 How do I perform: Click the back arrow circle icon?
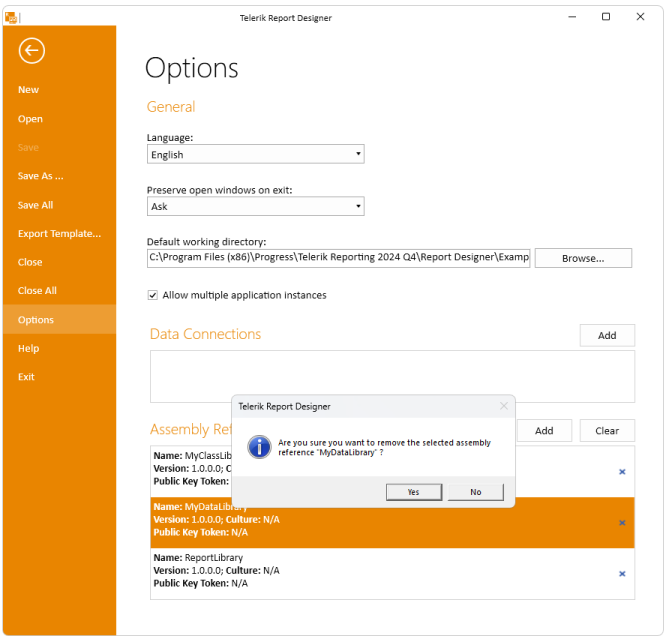pyautogui.click(x=31, y=51)
